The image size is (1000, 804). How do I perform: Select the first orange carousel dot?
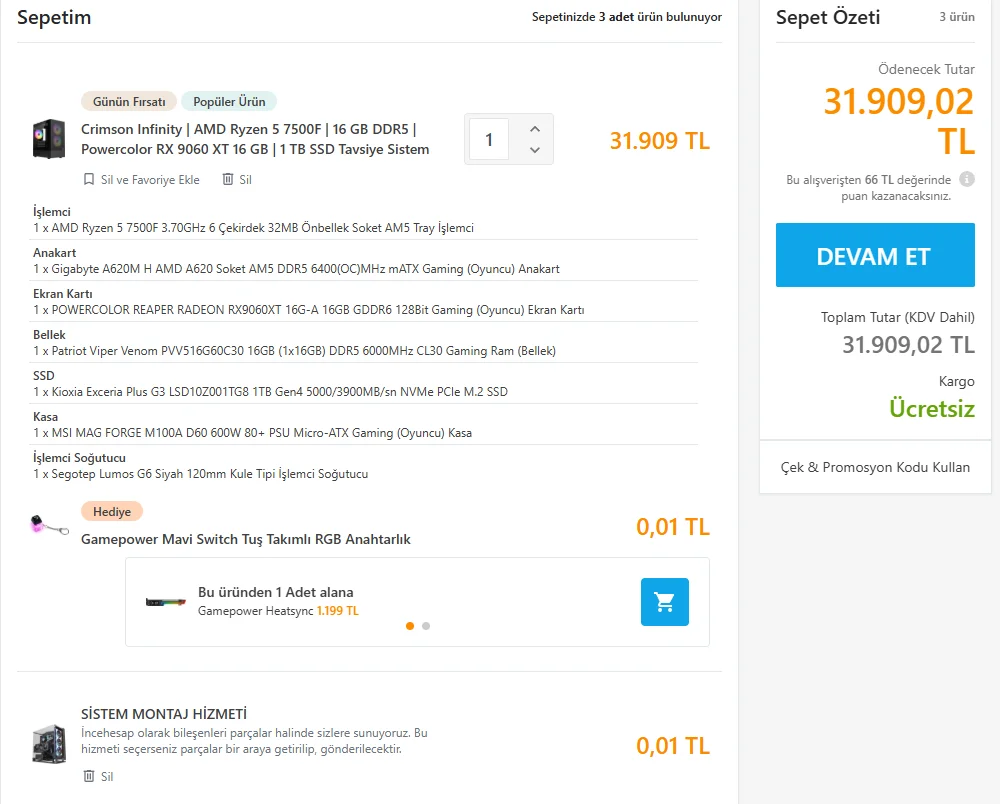point(409,626)
